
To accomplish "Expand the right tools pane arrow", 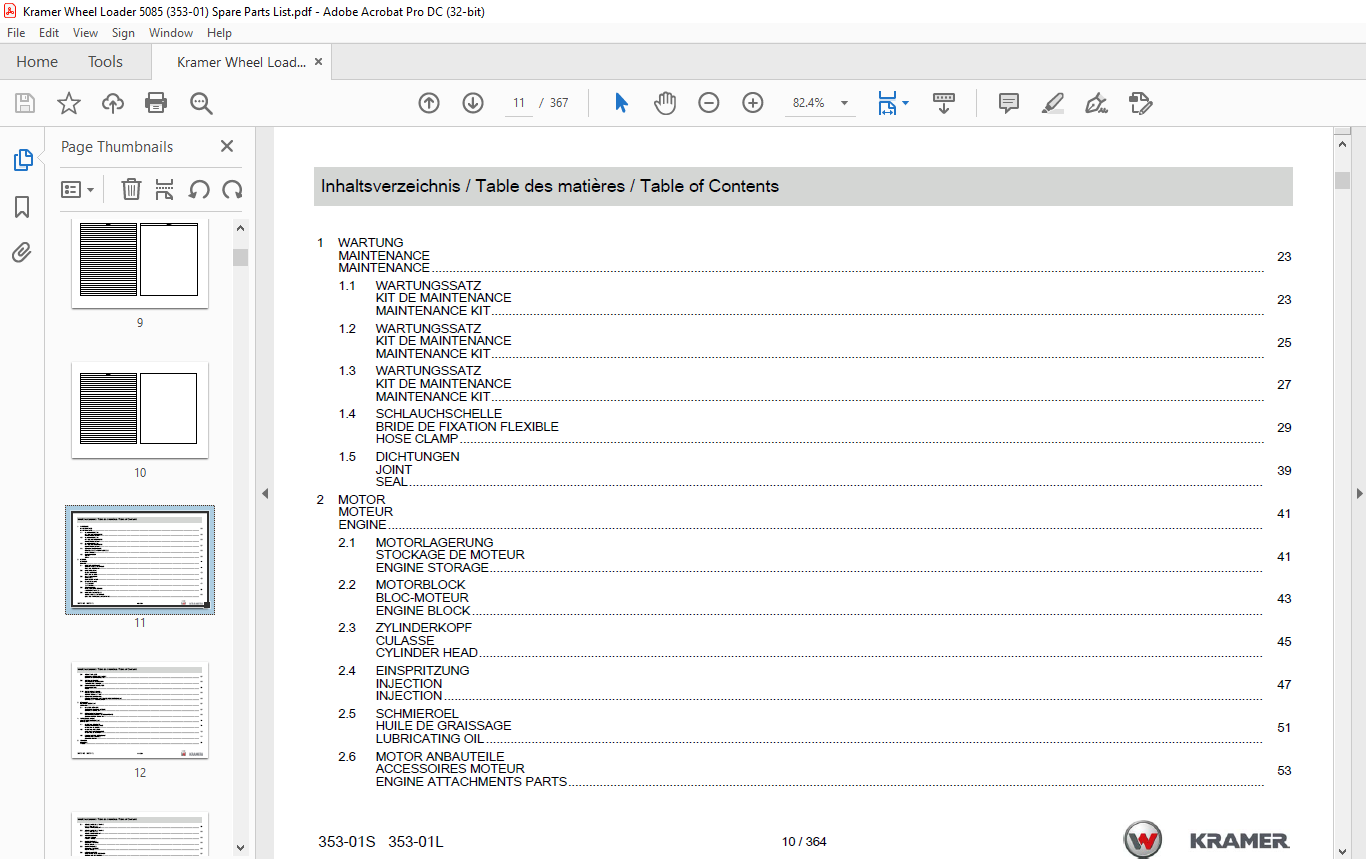I will 1359,493.
